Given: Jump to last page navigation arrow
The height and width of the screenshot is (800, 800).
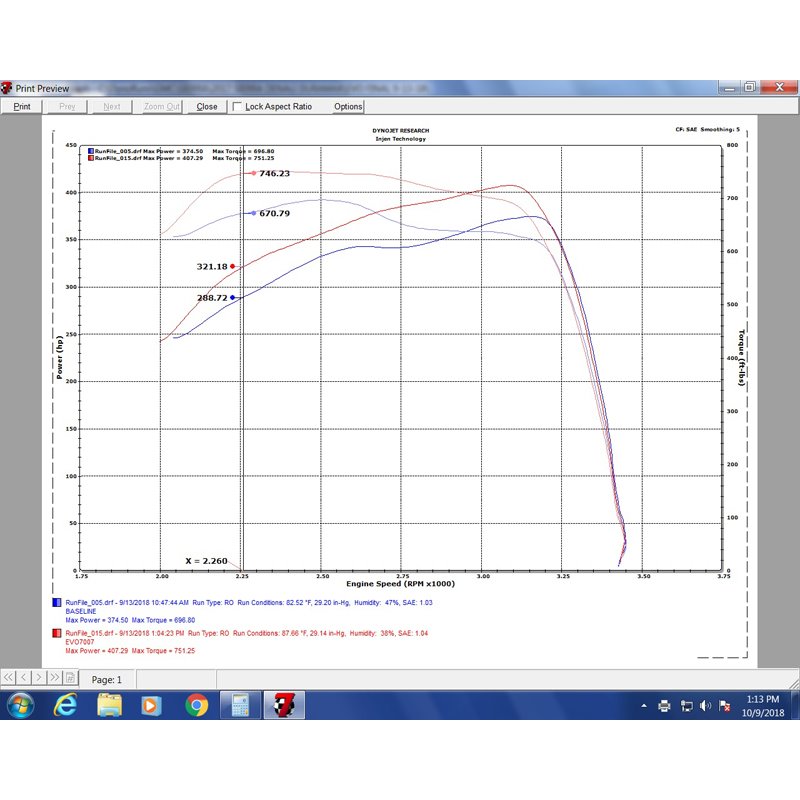Looking at the screenshot, I should (54, 678).
